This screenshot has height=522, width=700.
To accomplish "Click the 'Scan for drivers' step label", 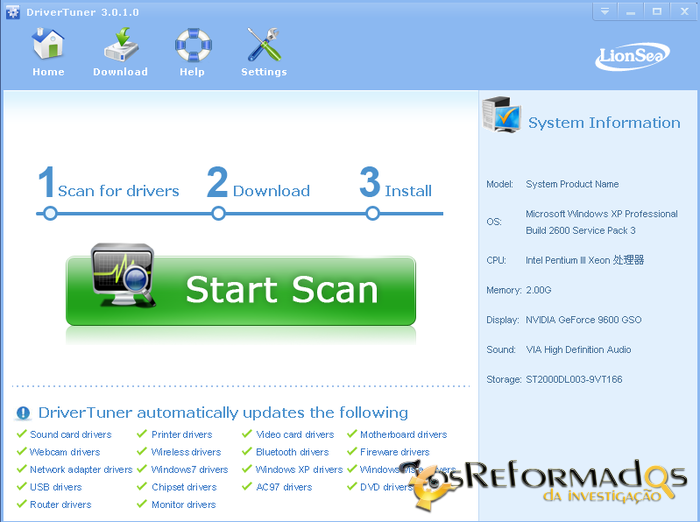I will 118,191.
